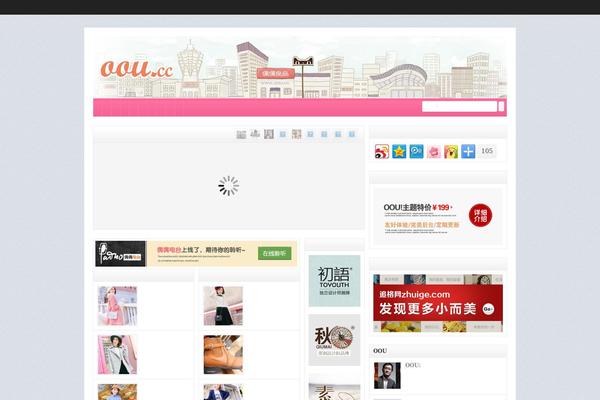Click the green online listen button
This screenshot has width=600, height=400.
(274, 253)
